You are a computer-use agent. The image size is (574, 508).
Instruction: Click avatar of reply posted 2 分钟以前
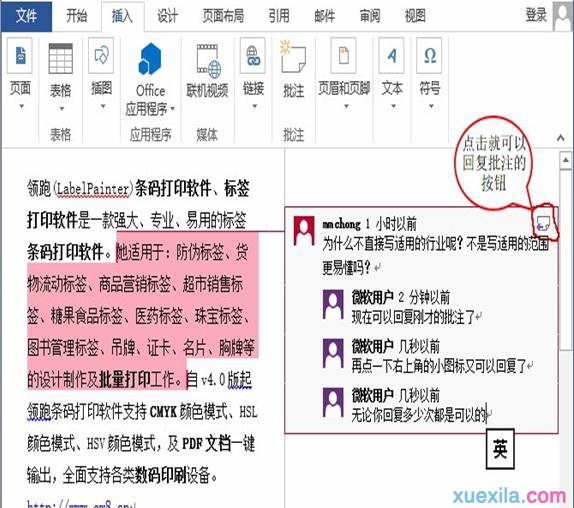pos(333,304)
